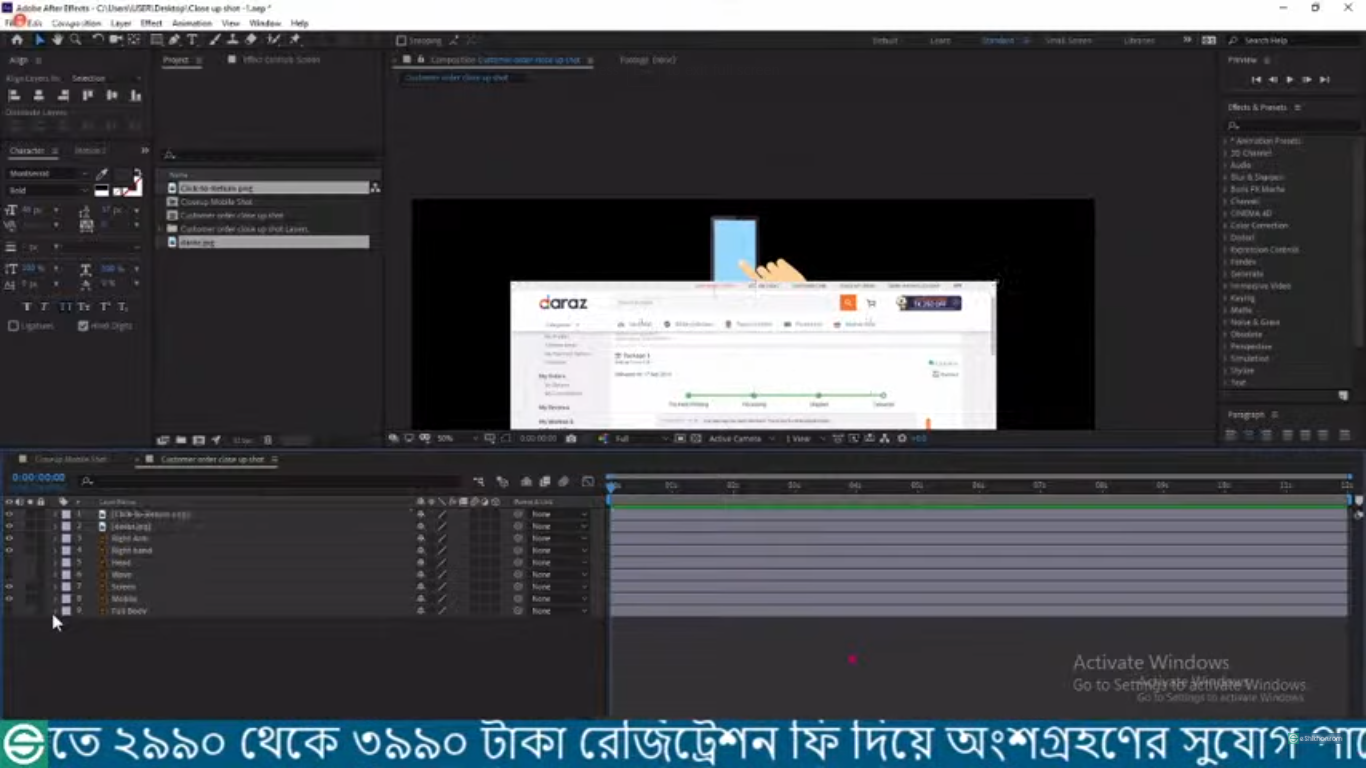The height and width of the screenshot is (768, 1366).
Task: Choose the Pen tool
Action: (174, 40)
